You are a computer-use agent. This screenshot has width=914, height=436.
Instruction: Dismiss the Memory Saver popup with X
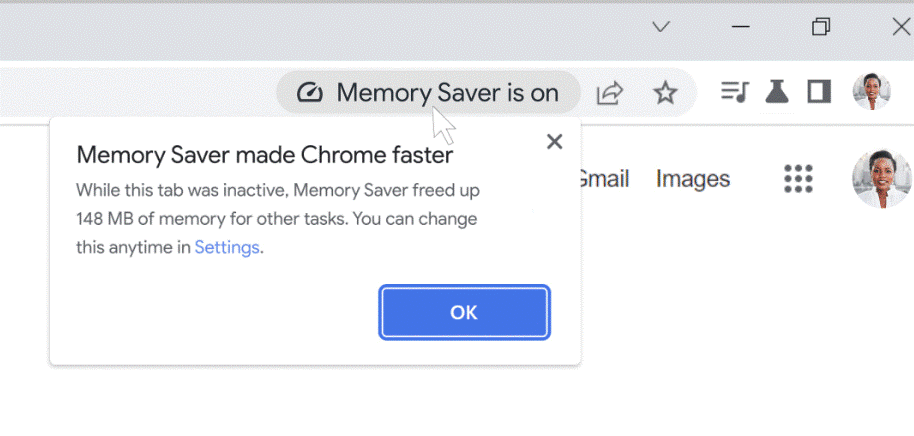point(554,142)
